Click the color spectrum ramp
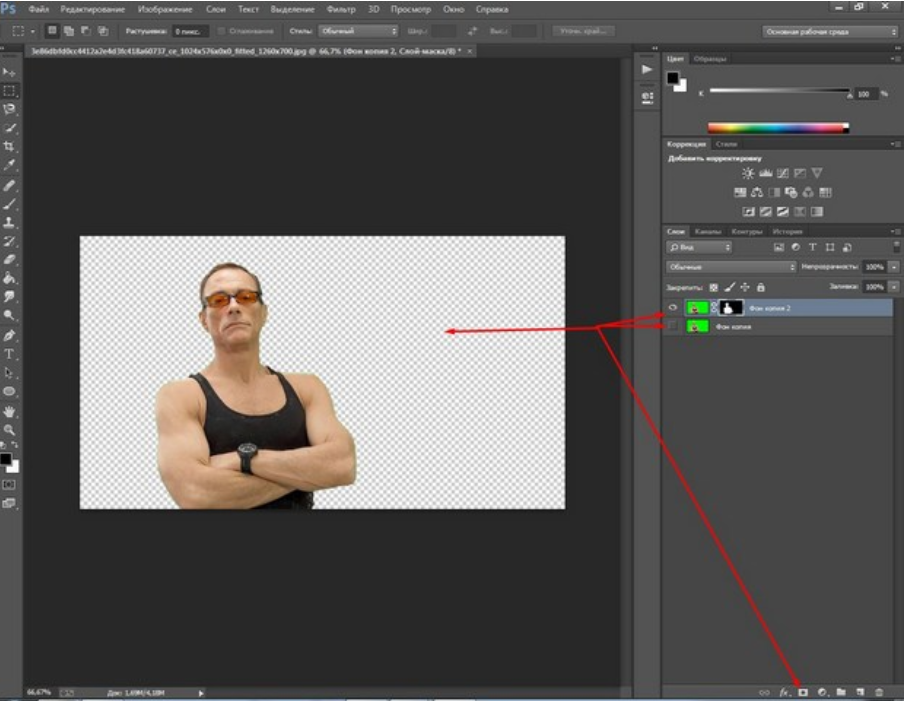Viewport: 905px width, 701px height. pyautogui.click(x=778, y=128)
